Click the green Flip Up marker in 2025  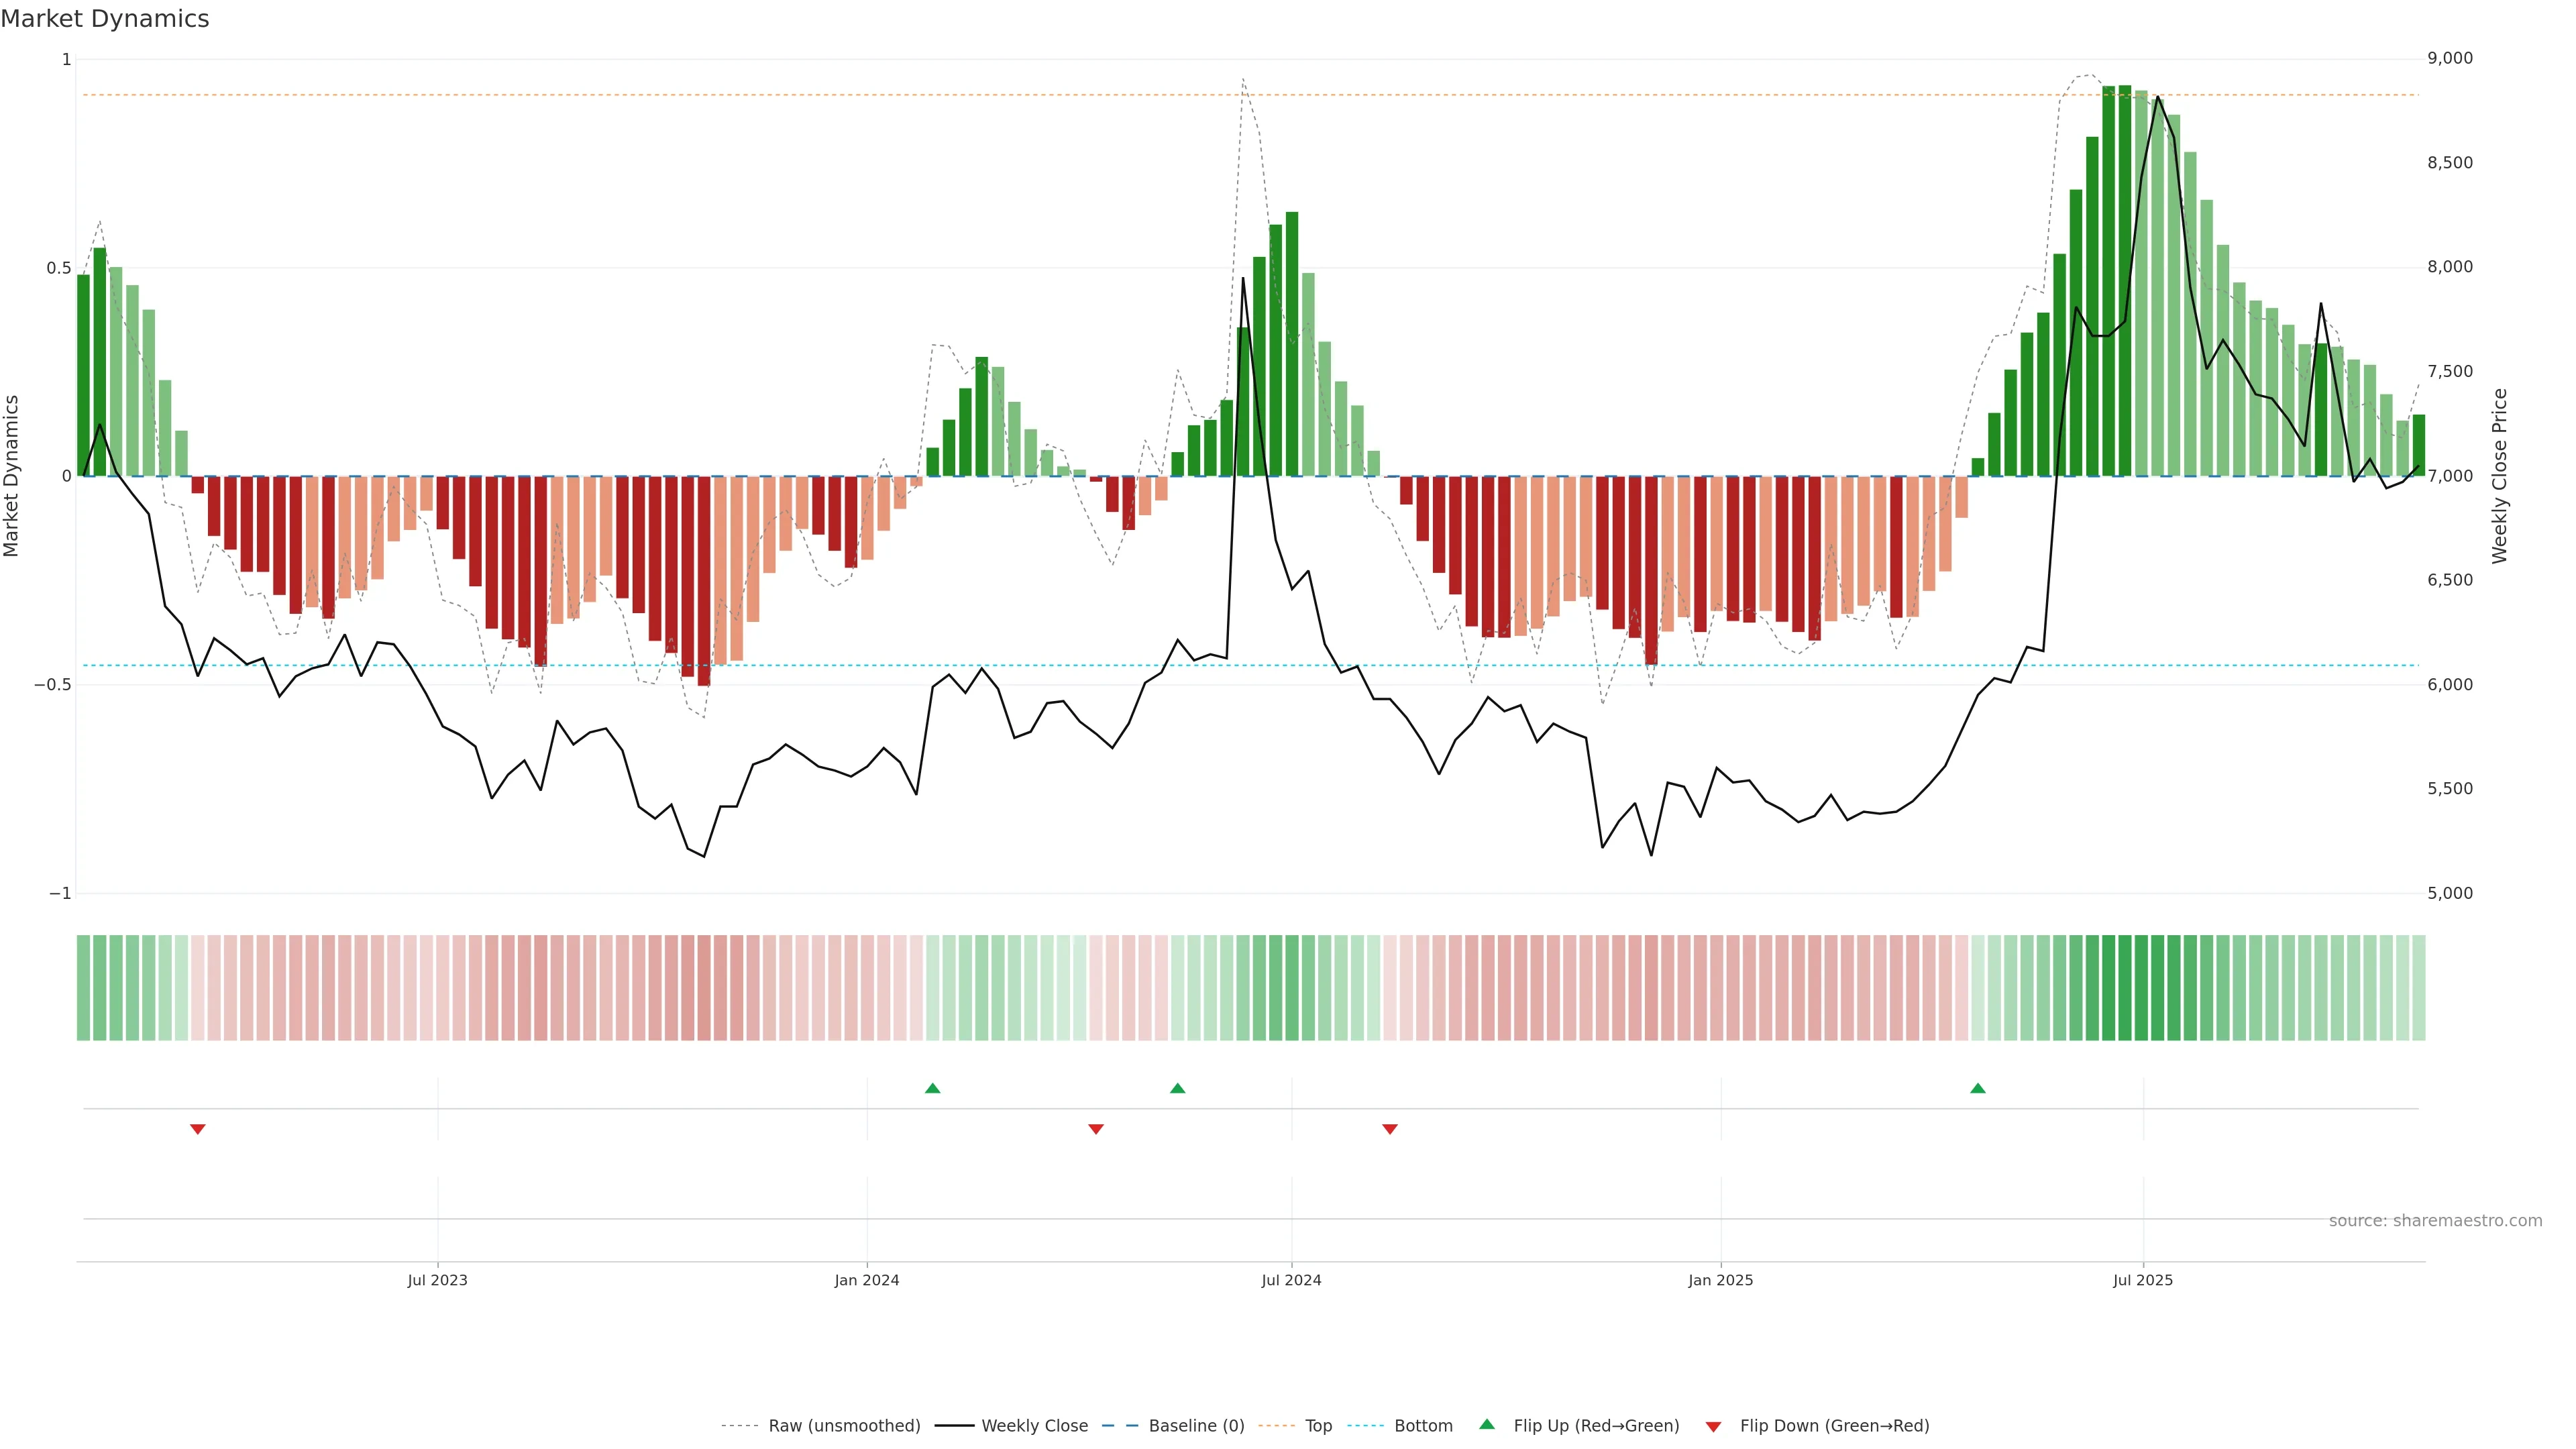point(1977,1088)
